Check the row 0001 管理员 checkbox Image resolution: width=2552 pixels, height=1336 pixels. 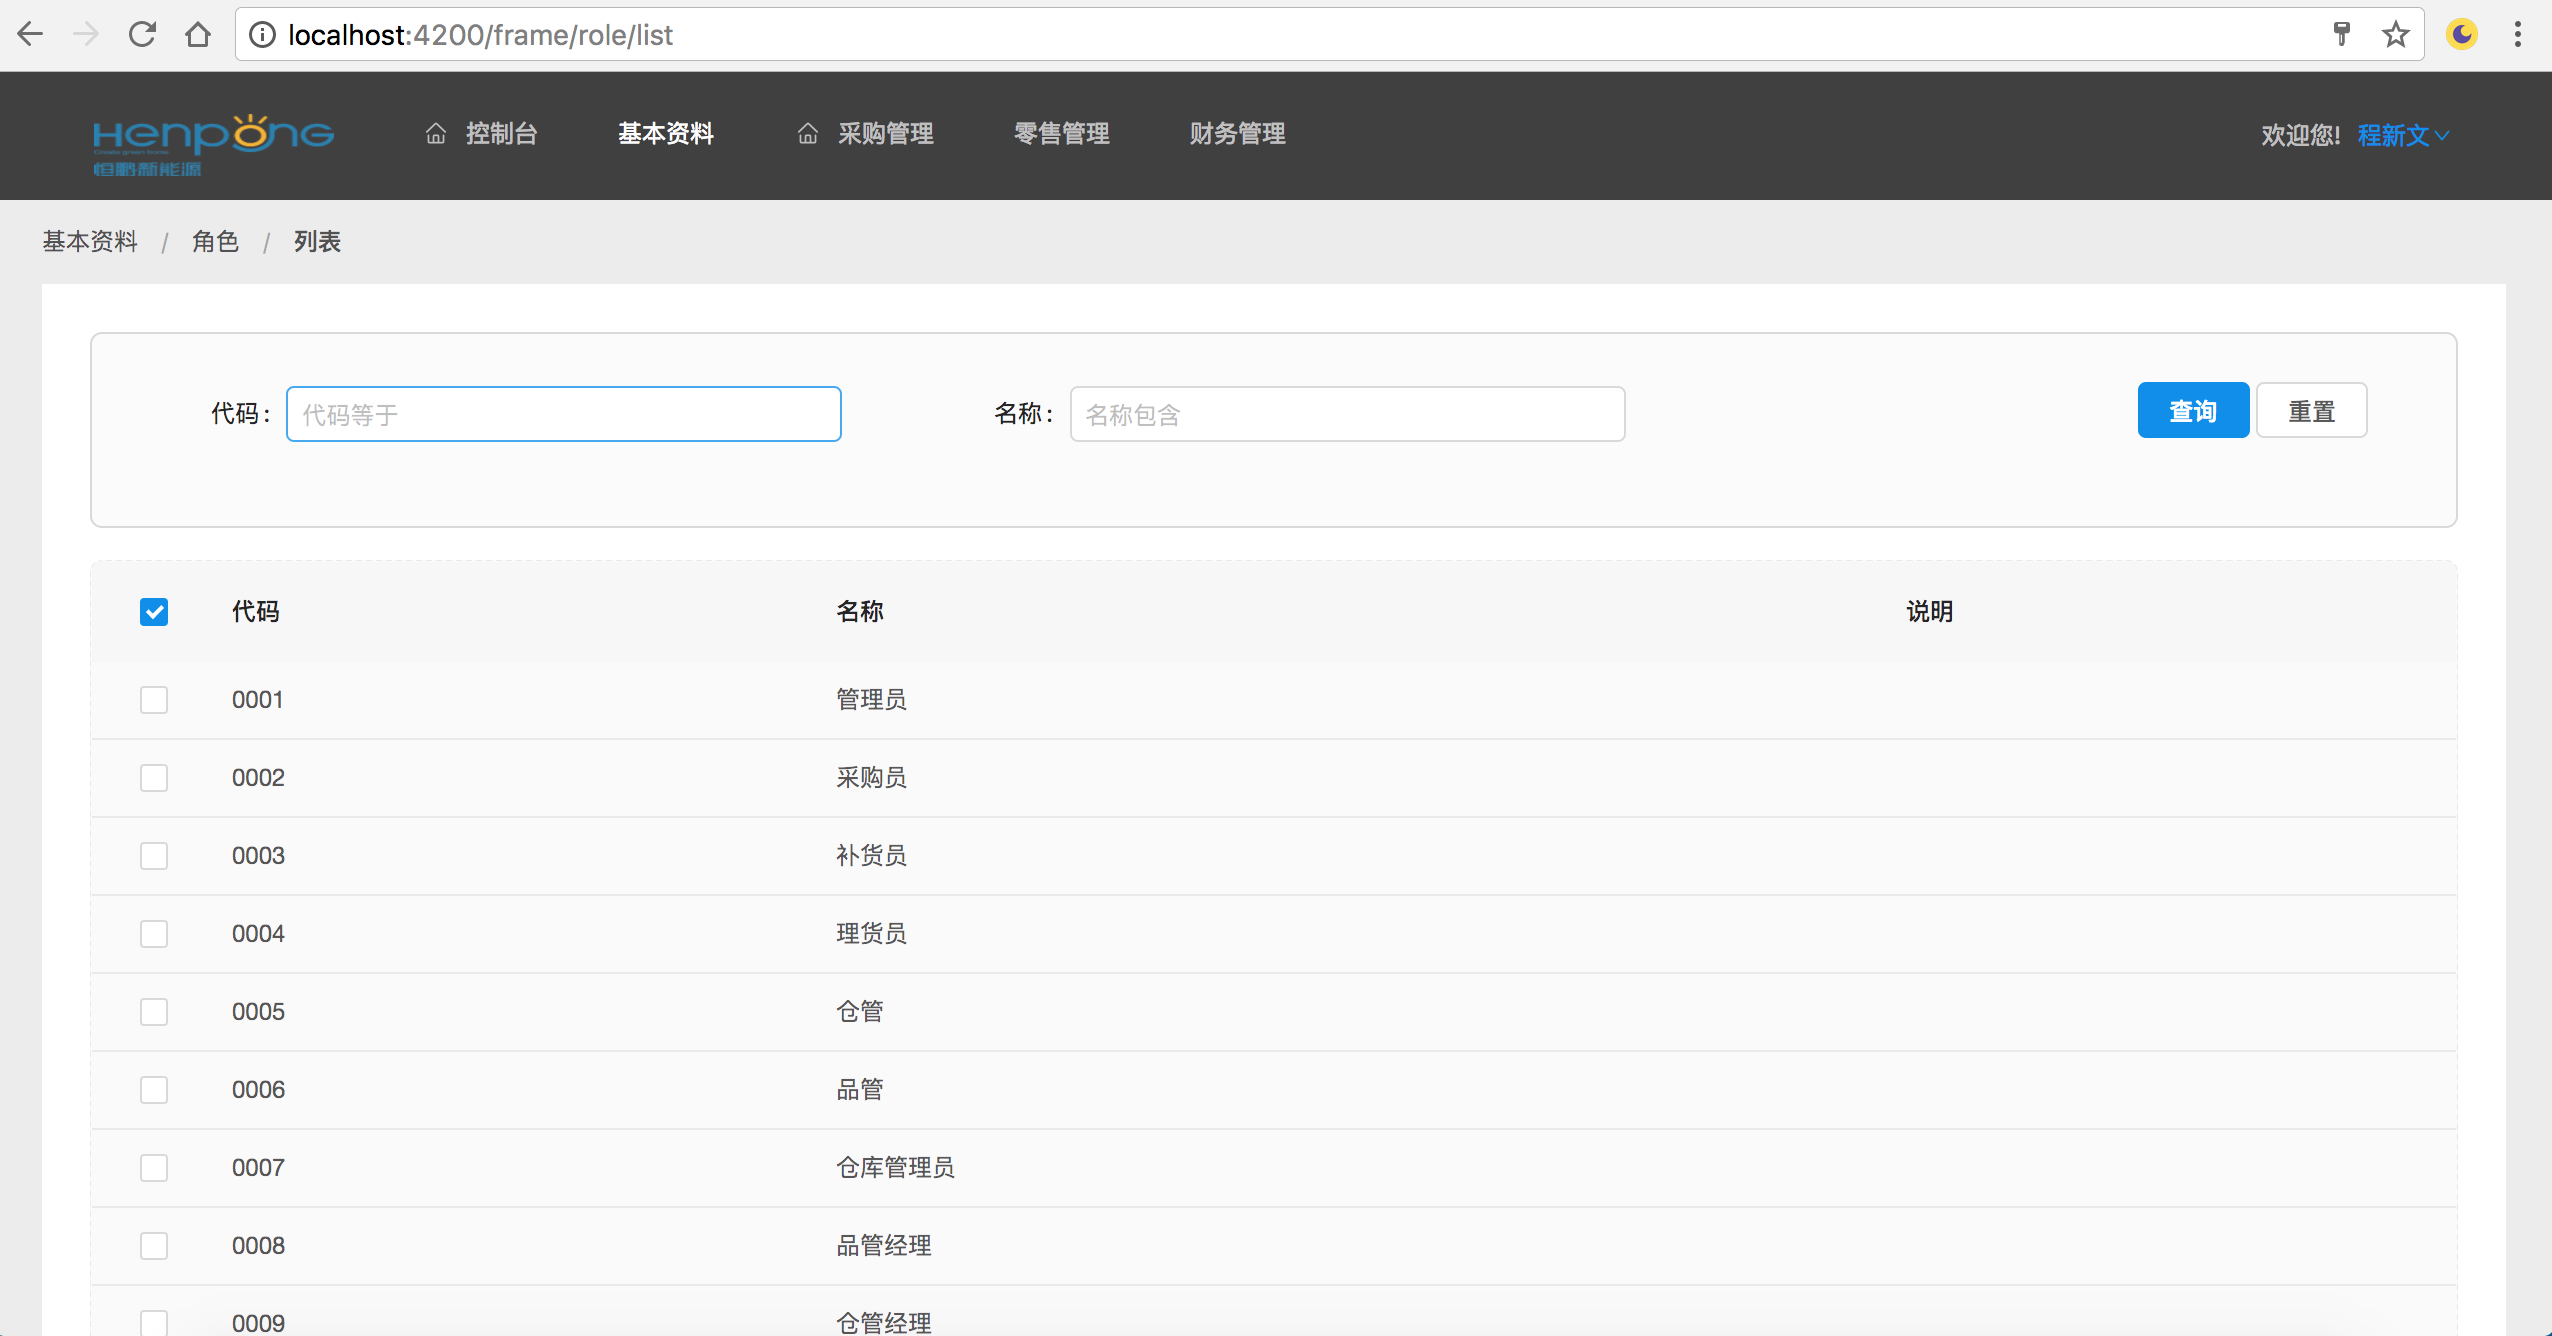[154, 700]
